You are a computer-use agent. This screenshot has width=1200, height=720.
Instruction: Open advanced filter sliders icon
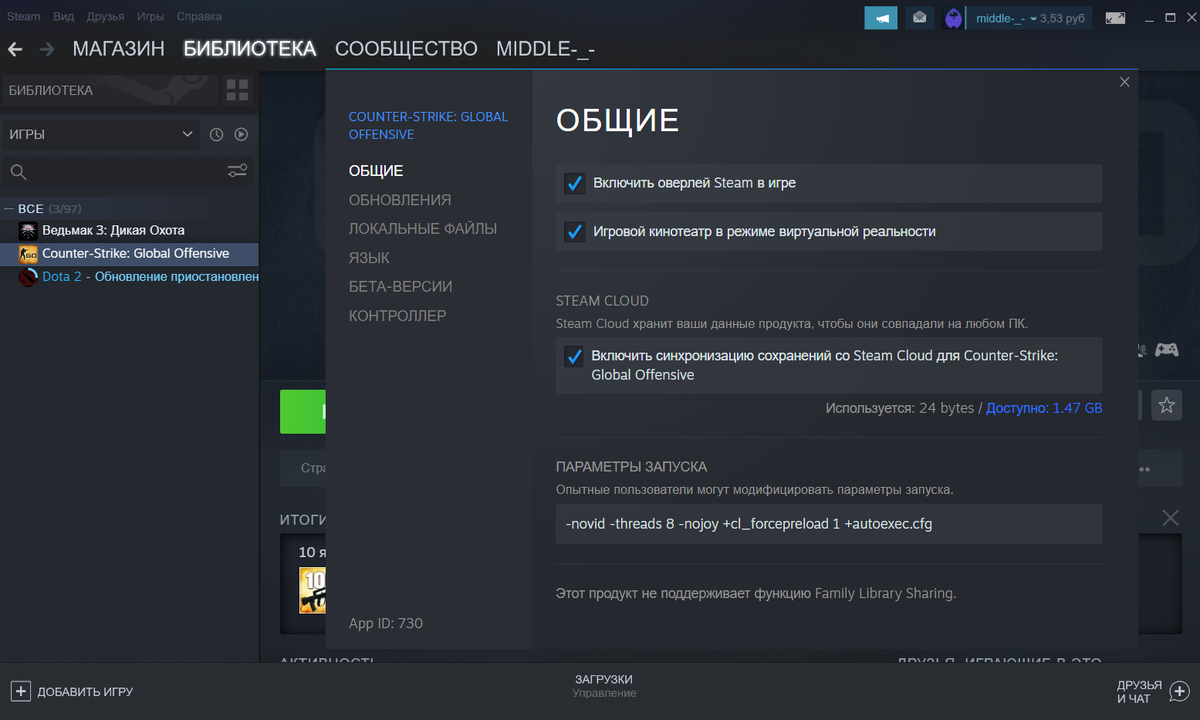click(x=237, y=171)
